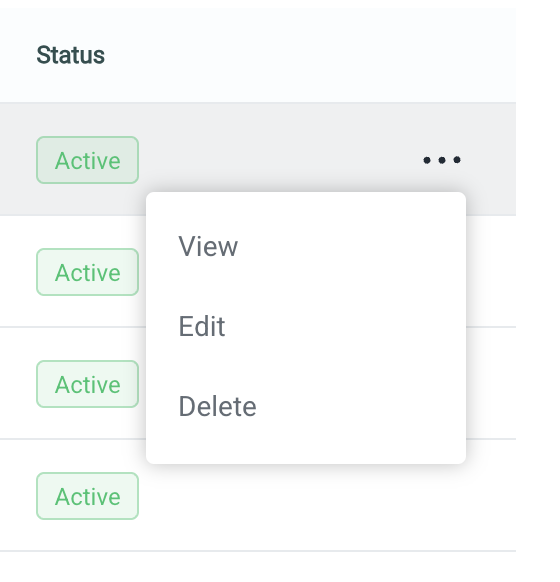This screenshot has width=560, height=582.
Task: Select the highlighted first table row
Action: (x=258, y=159)
